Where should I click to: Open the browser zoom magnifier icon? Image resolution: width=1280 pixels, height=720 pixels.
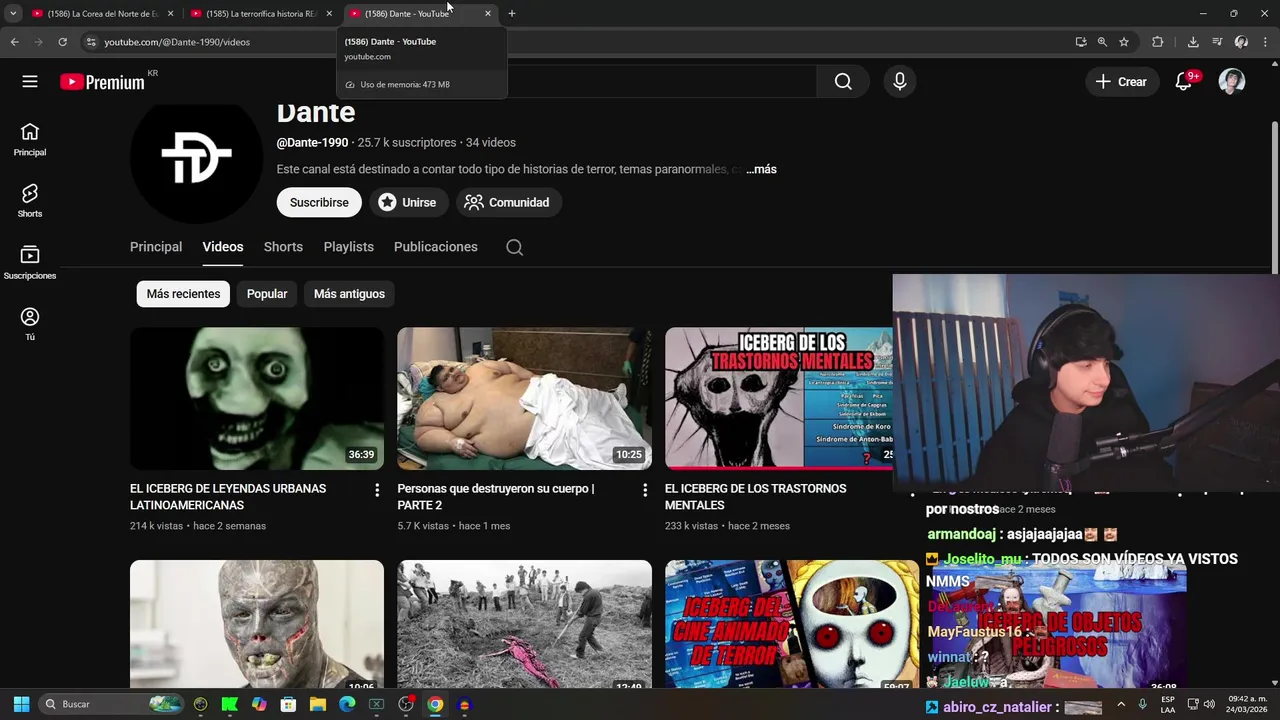pos(1102,42)
